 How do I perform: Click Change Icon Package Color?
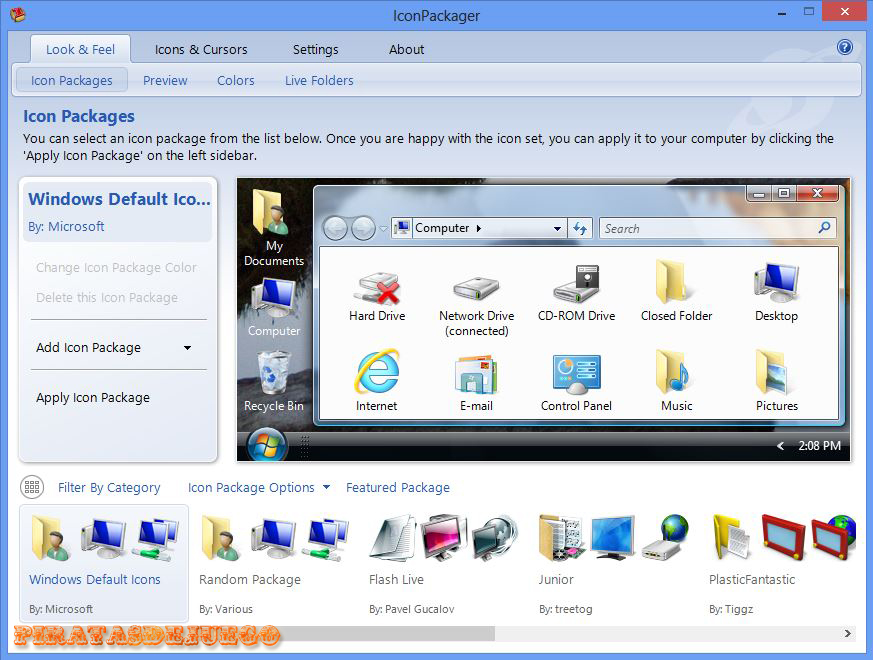click(x=116, y=267)
